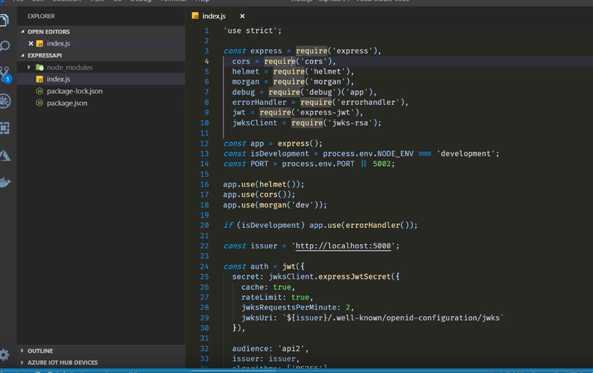Click the JS icon of index.js under Open Editors

(x=40, y=44)
